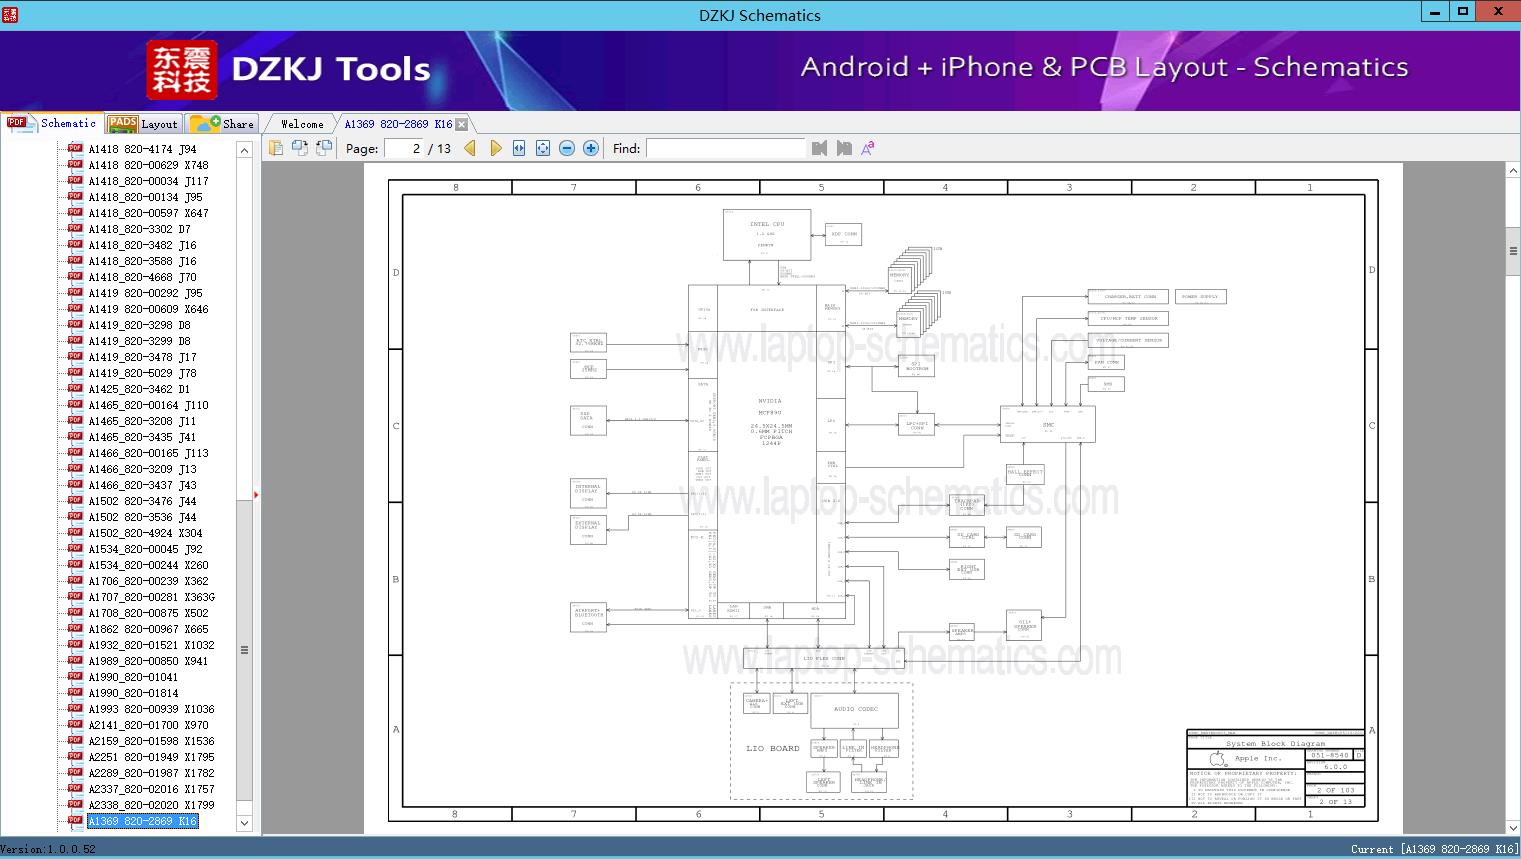Select A1707_820-00281 X363G in the tree
Viewport: 1521px width, 859px height.
[x=151, y=597]
